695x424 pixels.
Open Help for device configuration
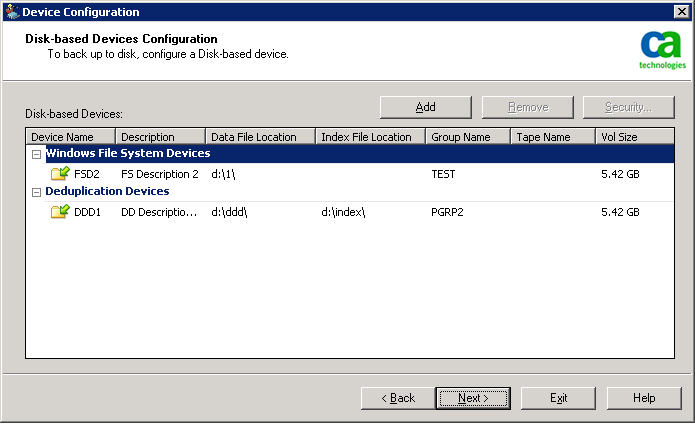(644, 398)
